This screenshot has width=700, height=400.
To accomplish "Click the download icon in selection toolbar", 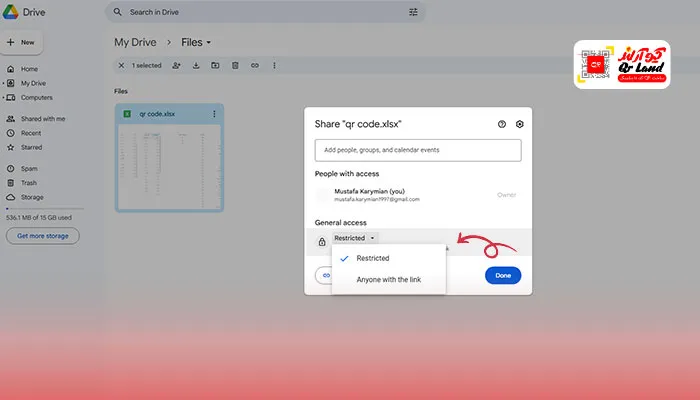I will click(196, 65).
